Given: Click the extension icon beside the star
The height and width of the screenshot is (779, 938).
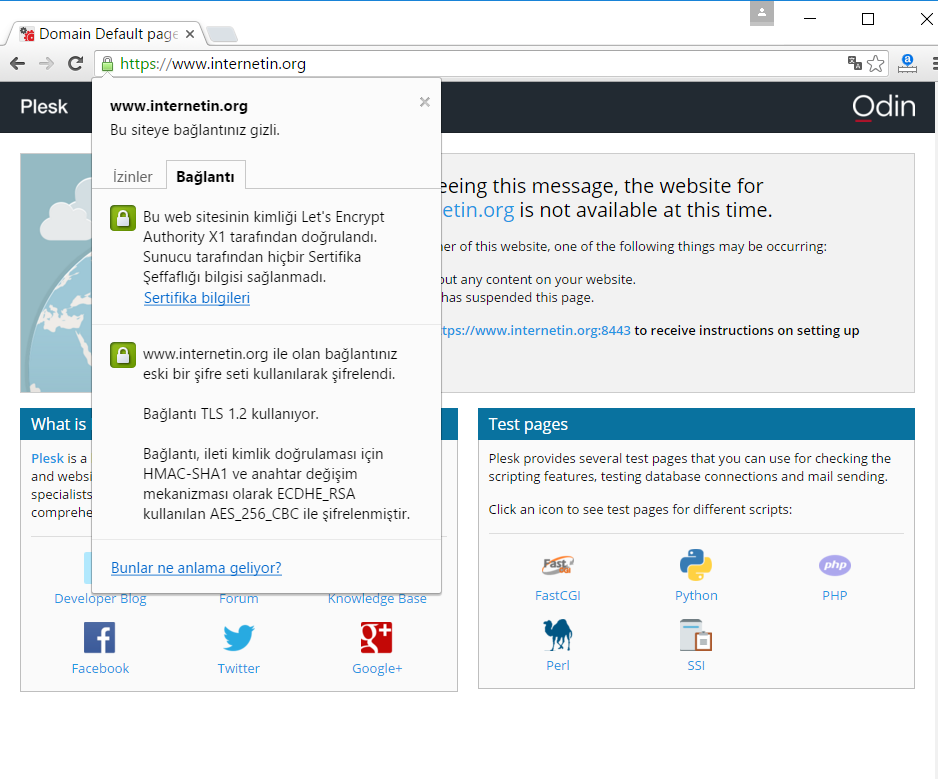Looking at the screenshot, I should (x=907, y=63).
